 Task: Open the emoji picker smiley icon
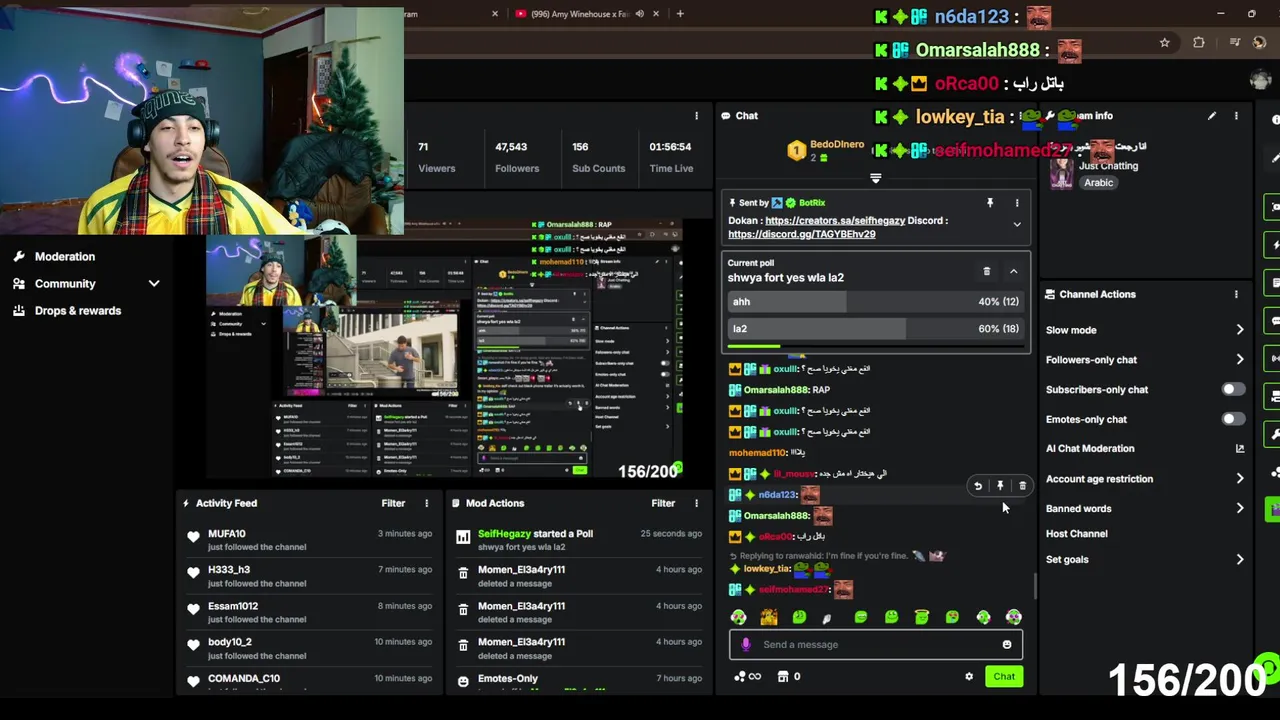1007,645
